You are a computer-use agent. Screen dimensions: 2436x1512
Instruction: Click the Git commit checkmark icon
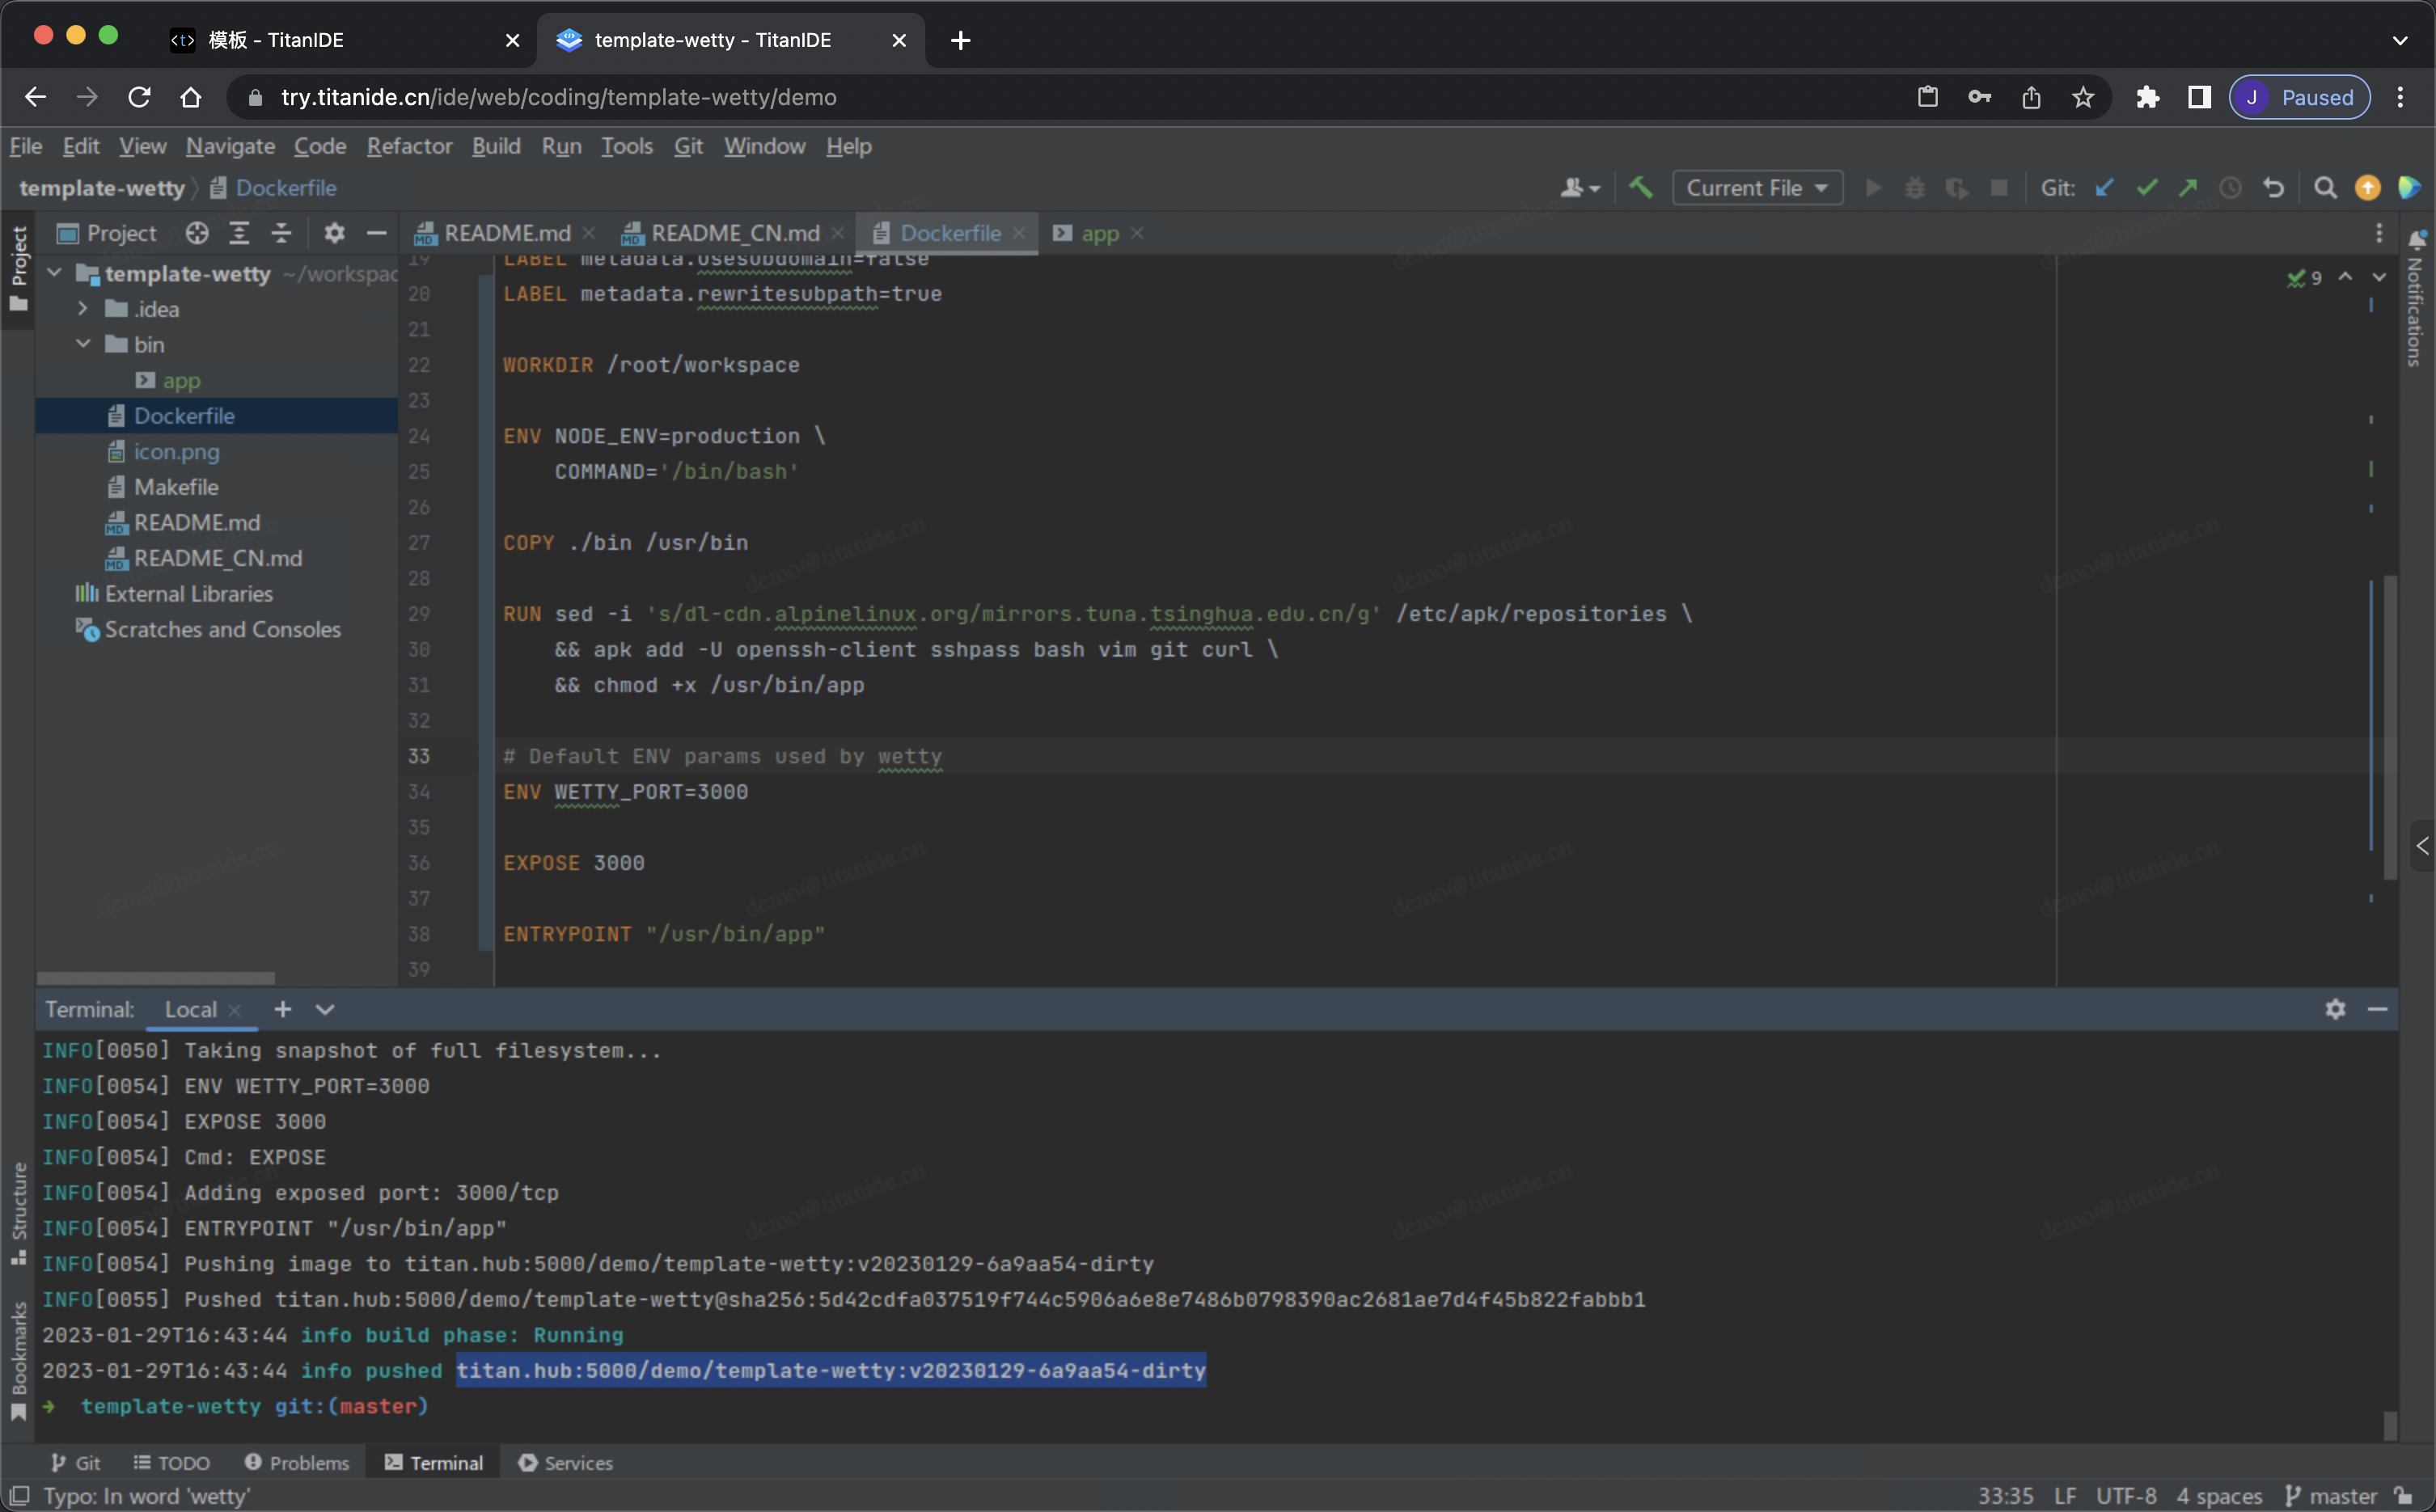coord(2146,187)
